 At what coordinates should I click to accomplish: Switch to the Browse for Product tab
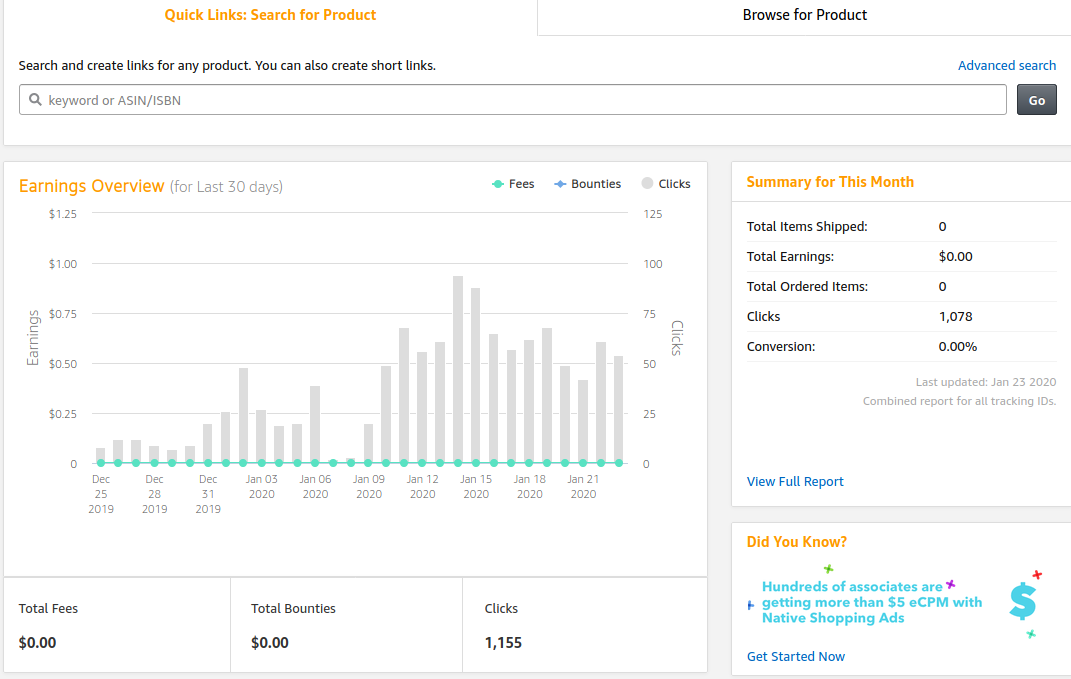tap(804, 16)
